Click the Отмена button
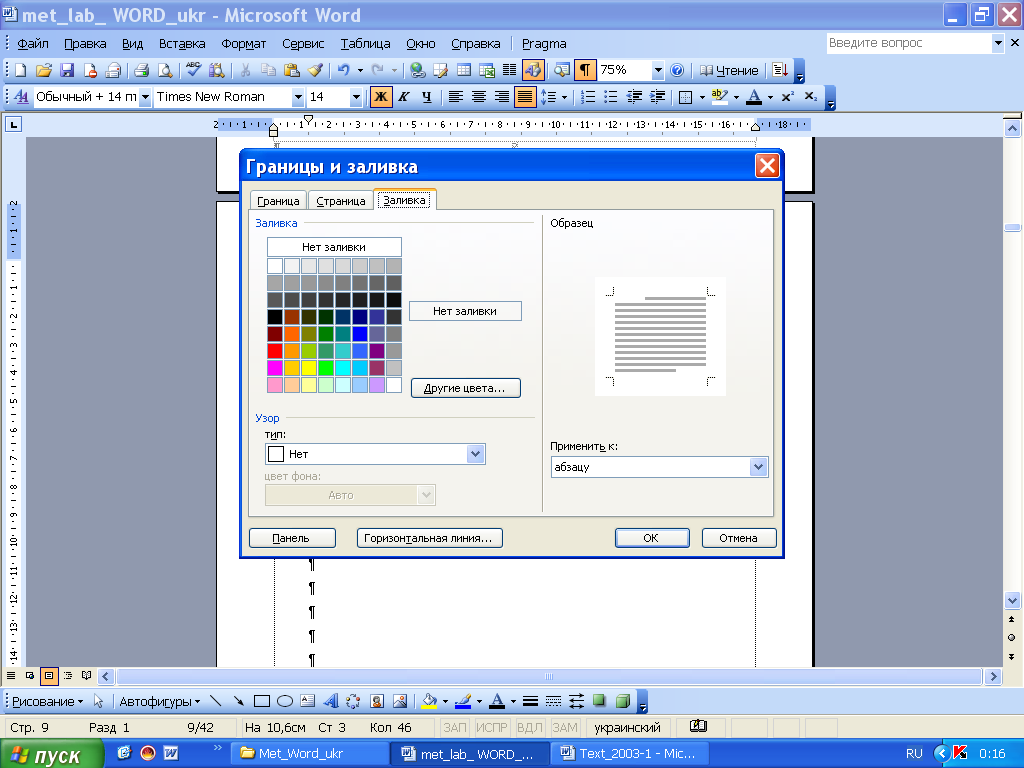 739,537
